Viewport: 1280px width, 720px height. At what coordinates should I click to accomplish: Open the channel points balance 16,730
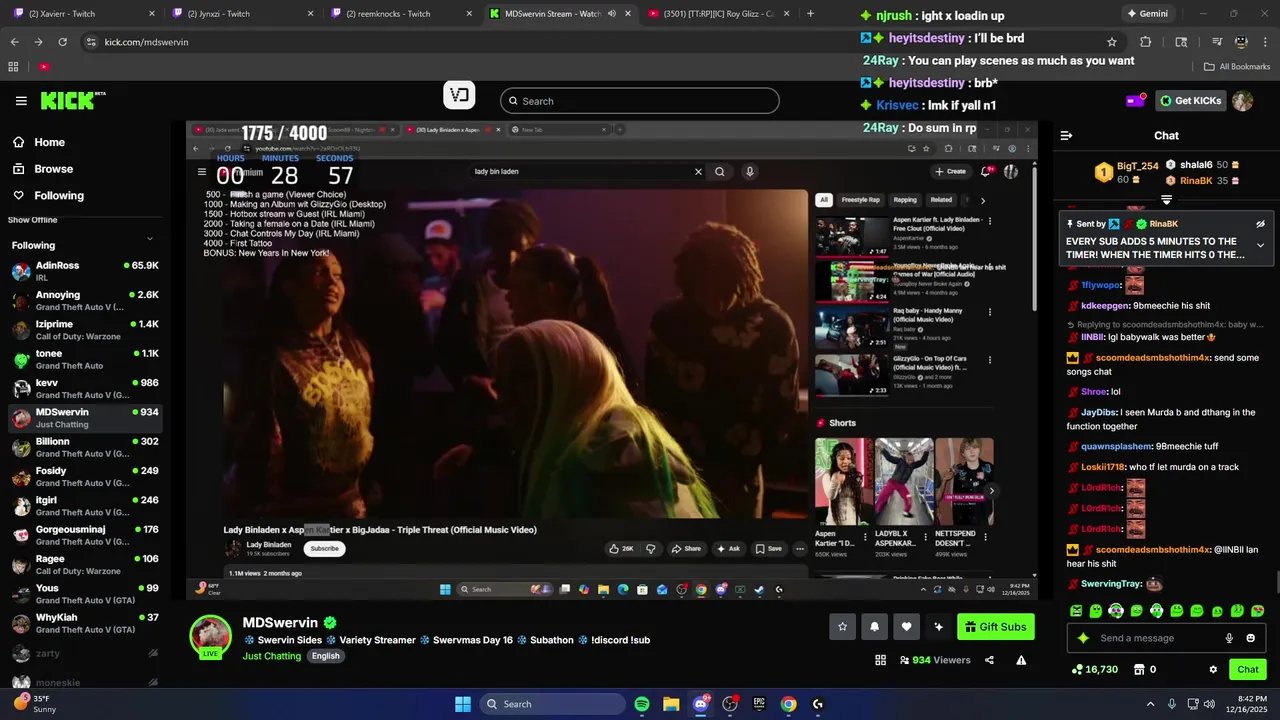(1094, 670)
